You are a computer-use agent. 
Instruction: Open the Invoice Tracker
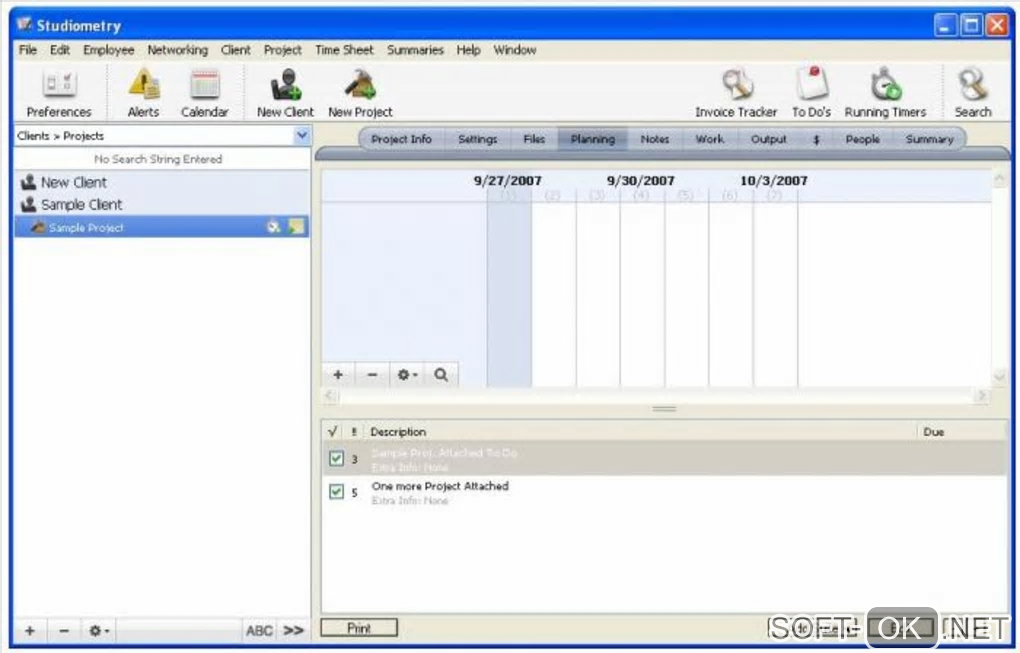pyautogui.click(x=736, y=94)
